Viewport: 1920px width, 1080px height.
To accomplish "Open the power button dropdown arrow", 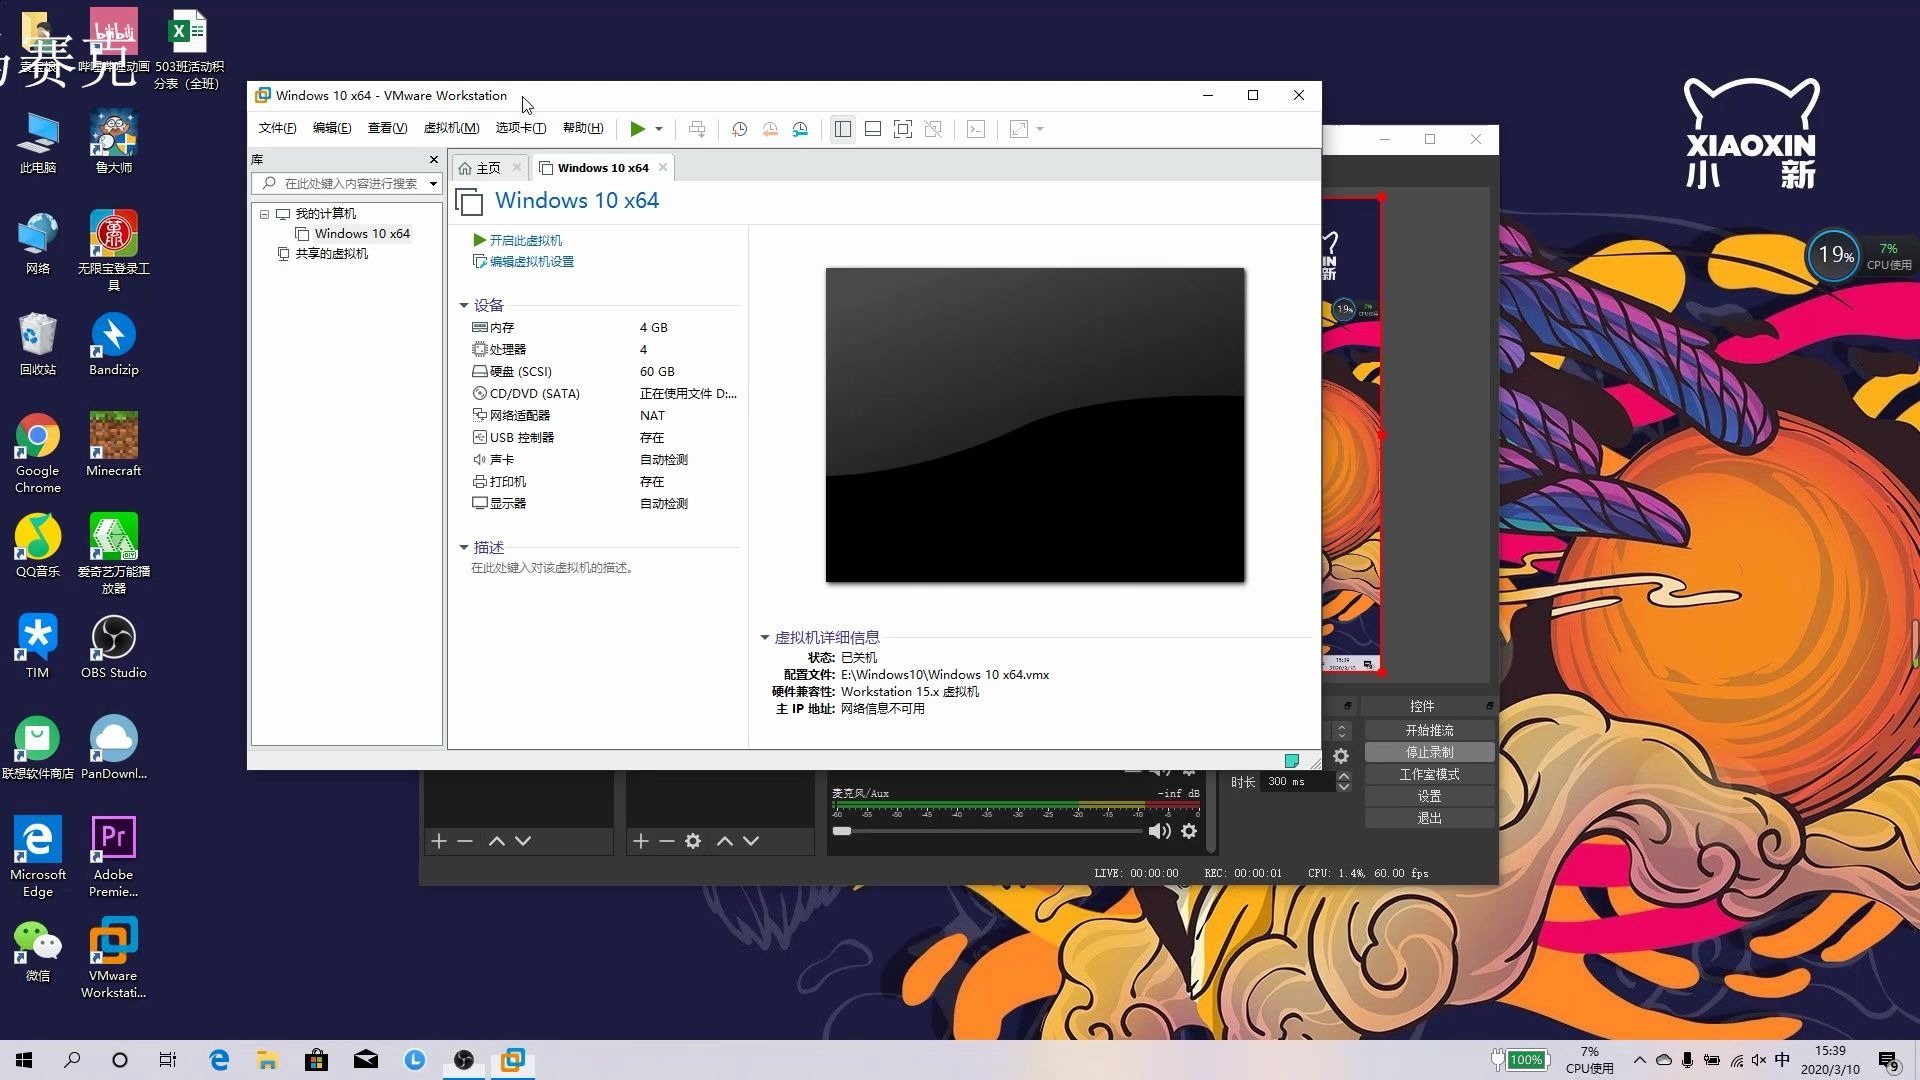I will (x=660, y=129).
